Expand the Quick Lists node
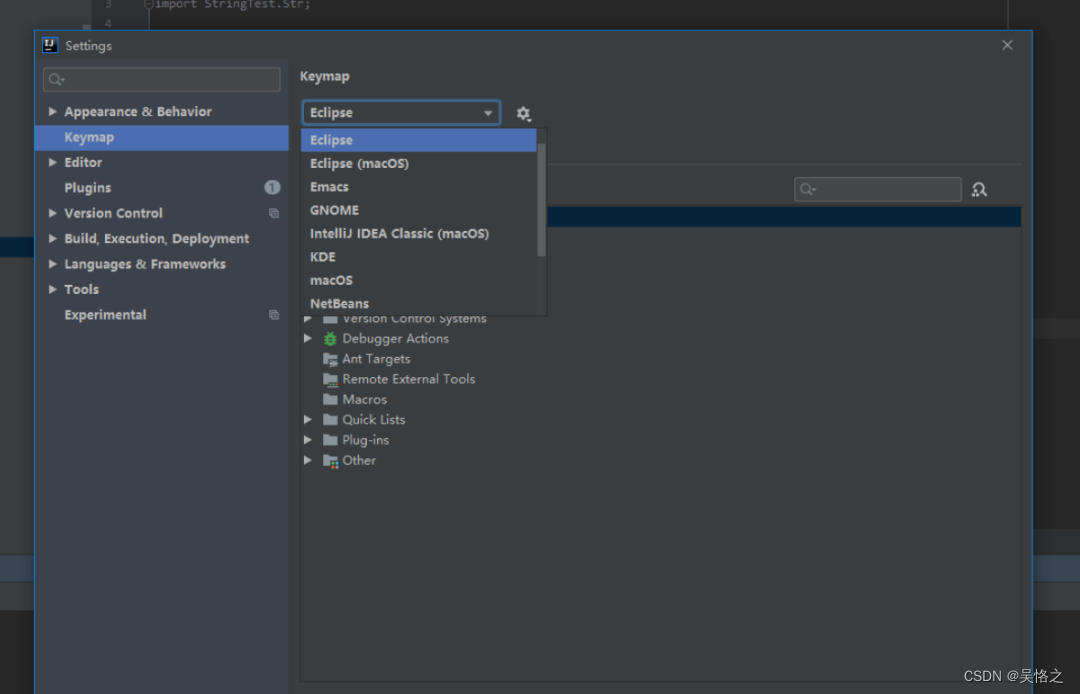 pyautogui.click(x=308, y=420)
